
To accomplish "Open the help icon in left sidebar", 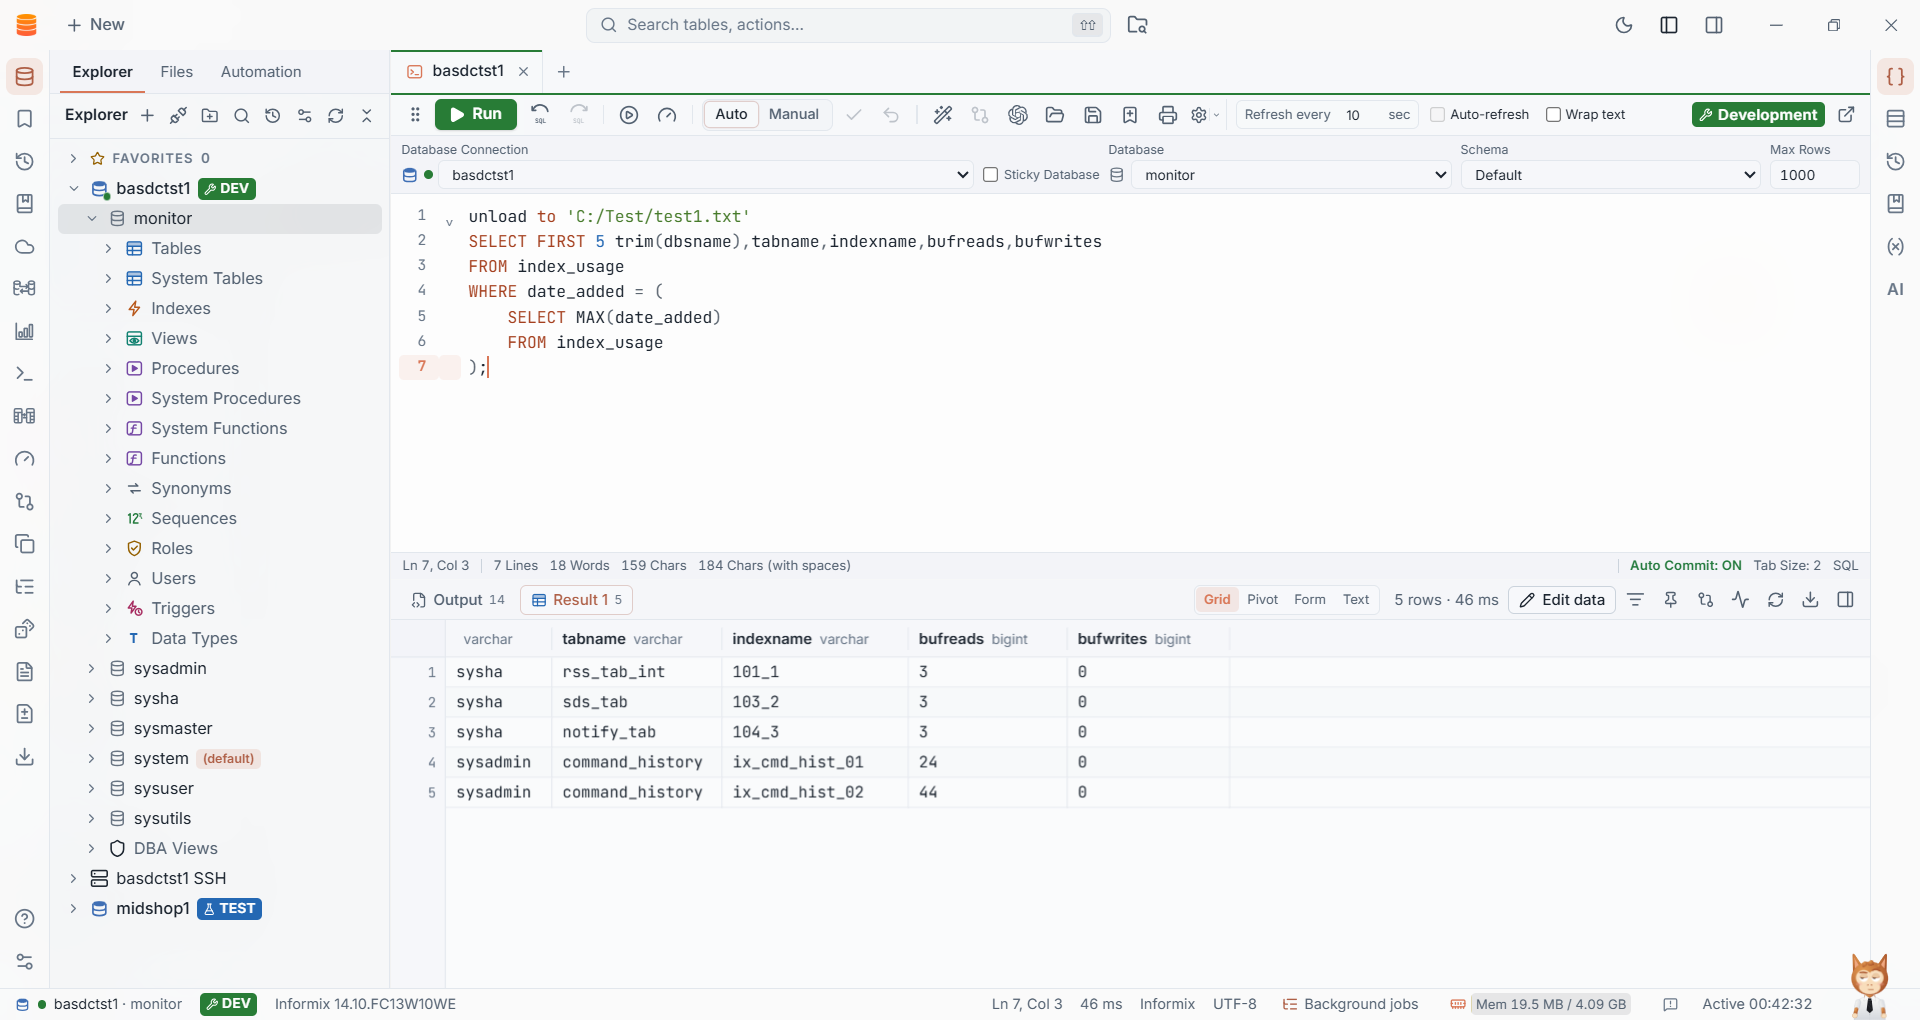I will pyautogui.click(x=25, y=919).
